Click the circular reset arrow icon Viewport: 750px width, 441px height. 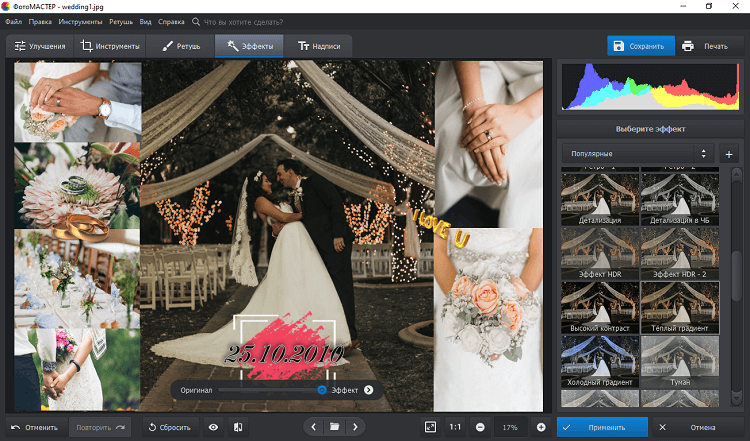coord(152,427)
